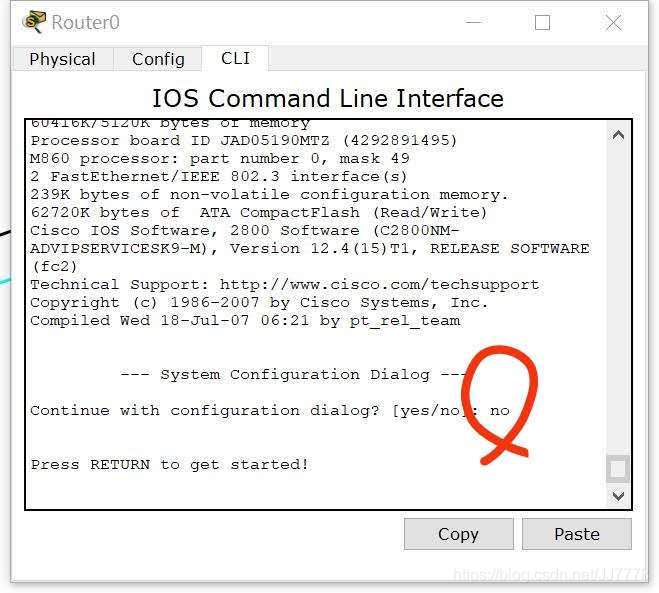Click the CLI scrollbar thumb
The image size is (659, 593).
pos(618,469)
